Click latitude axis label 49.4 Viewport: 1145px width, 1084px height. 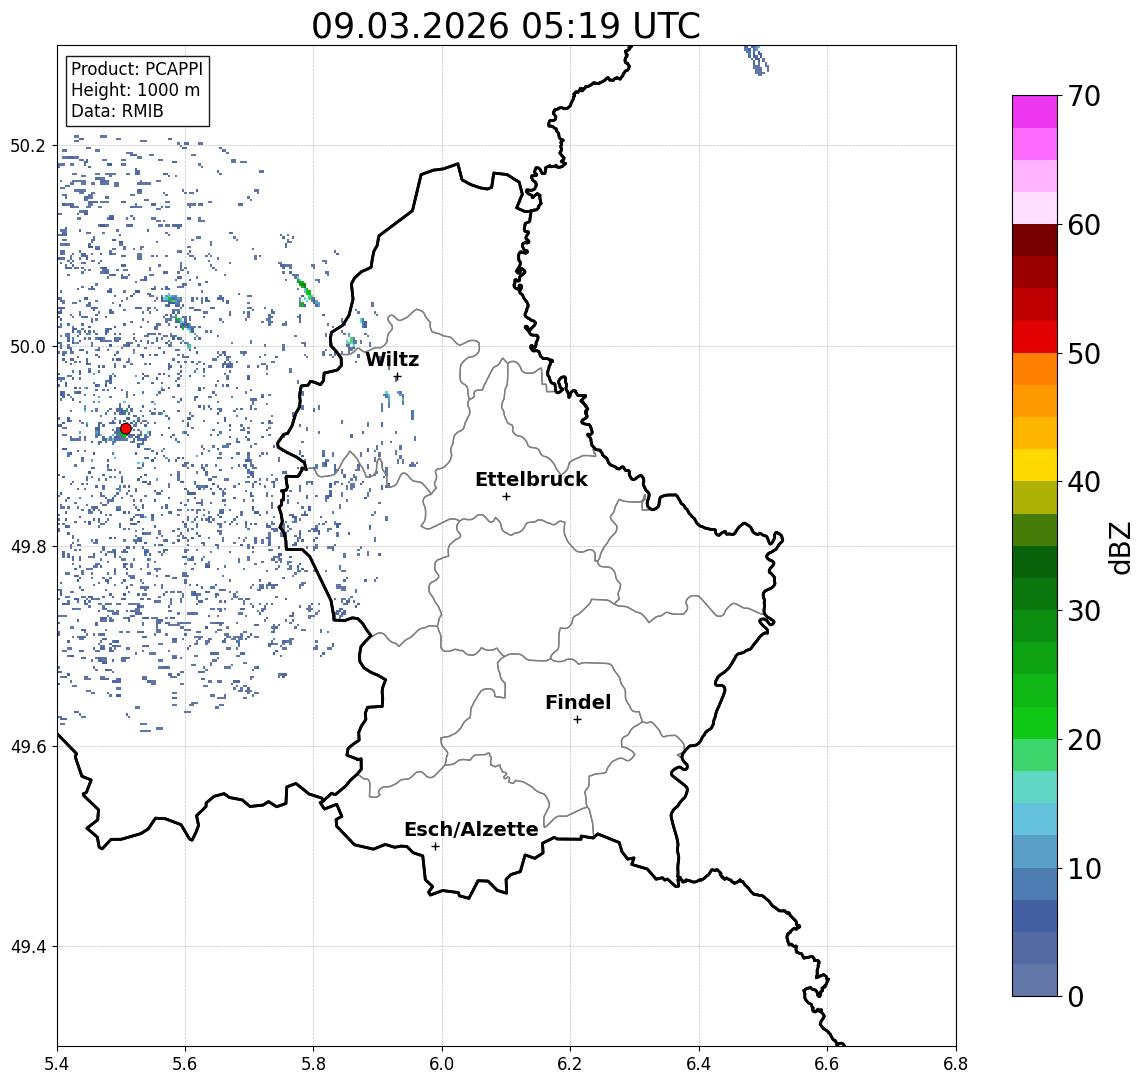[x=27, y=947]
